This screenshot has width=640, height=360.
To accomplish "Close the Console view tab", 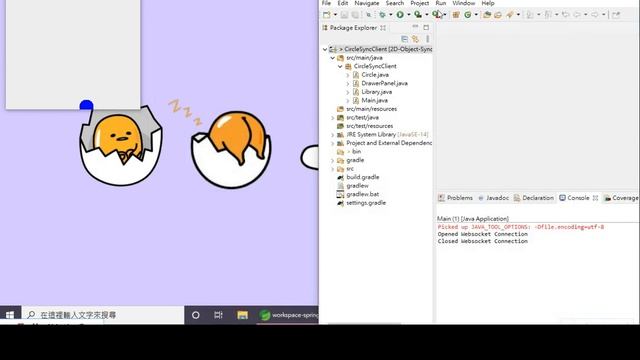I will [x=596, y=198].
